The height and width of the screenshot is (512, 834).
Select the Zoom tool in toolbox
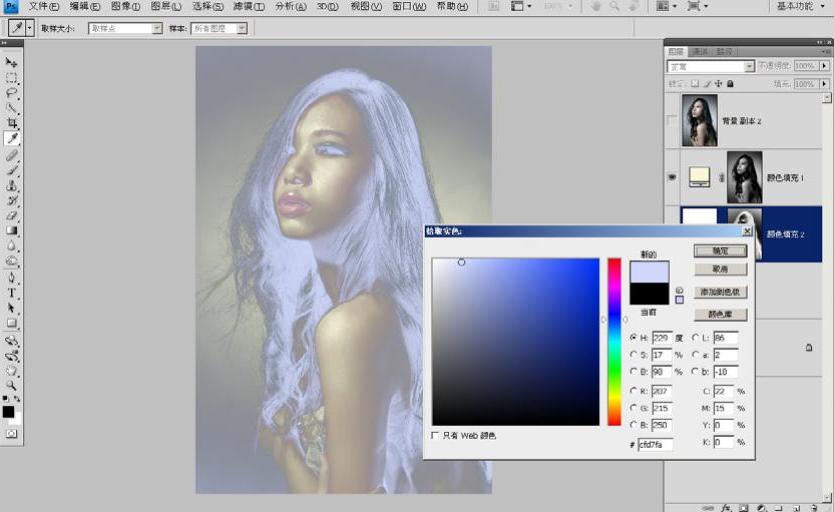11,385
